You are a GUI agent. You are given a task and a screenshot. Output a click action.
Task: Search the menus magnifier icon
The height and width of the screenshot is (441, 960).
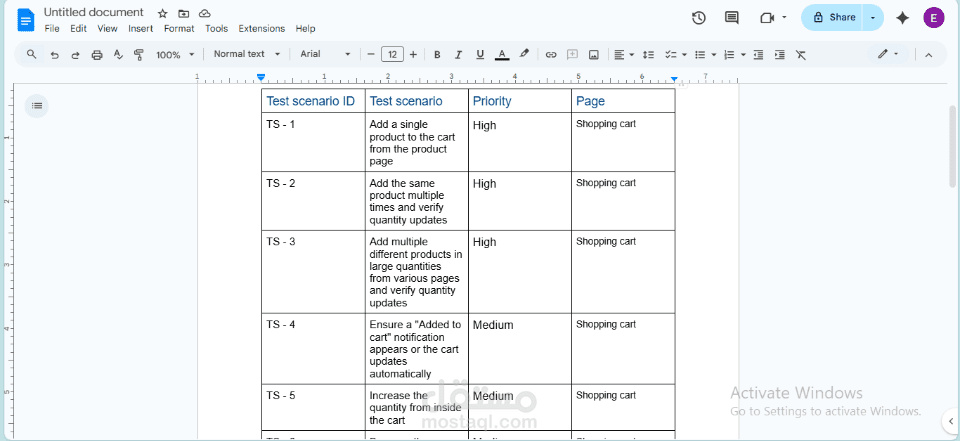point(32,55)
